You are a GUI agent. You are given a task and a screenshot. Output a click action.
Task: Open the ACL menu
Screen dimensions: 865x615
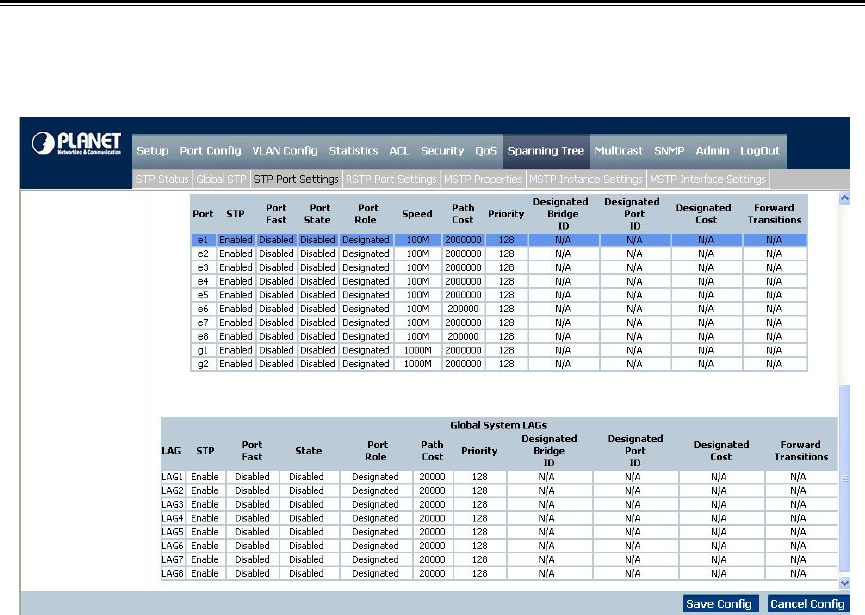click(x=399, y=151)
